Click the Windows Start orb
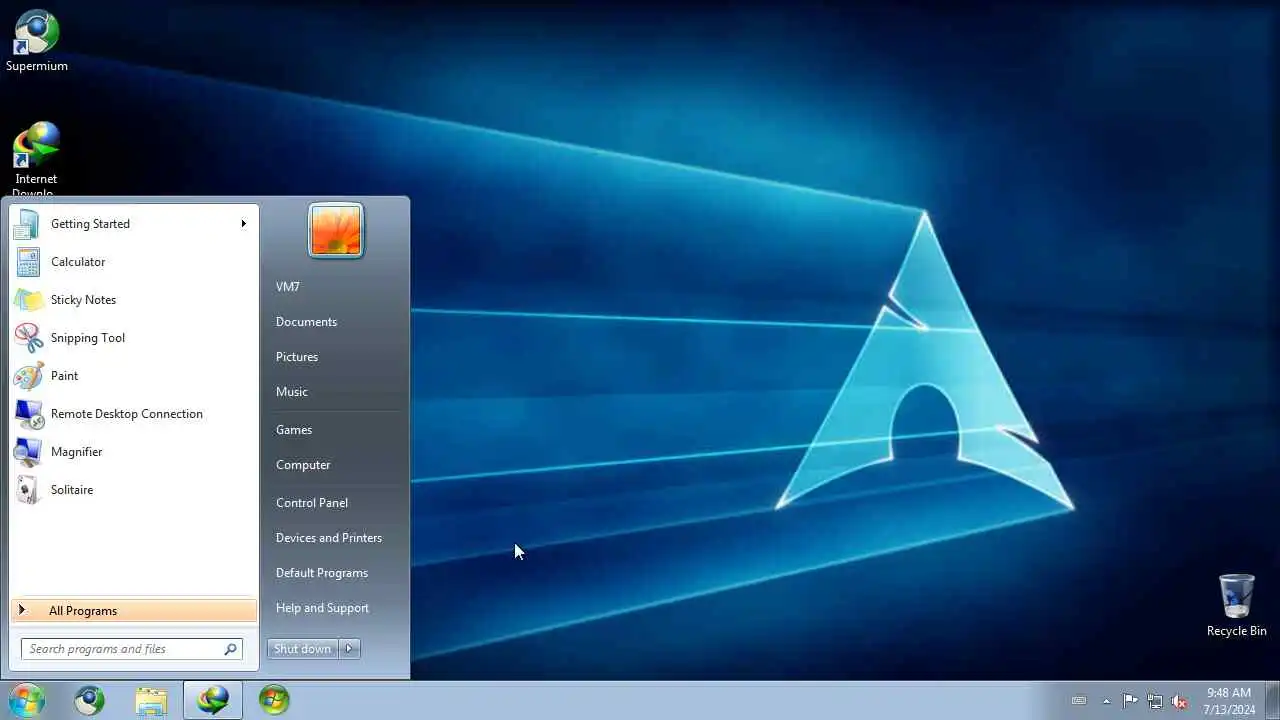1280x720 pixels. coord(27,700)
